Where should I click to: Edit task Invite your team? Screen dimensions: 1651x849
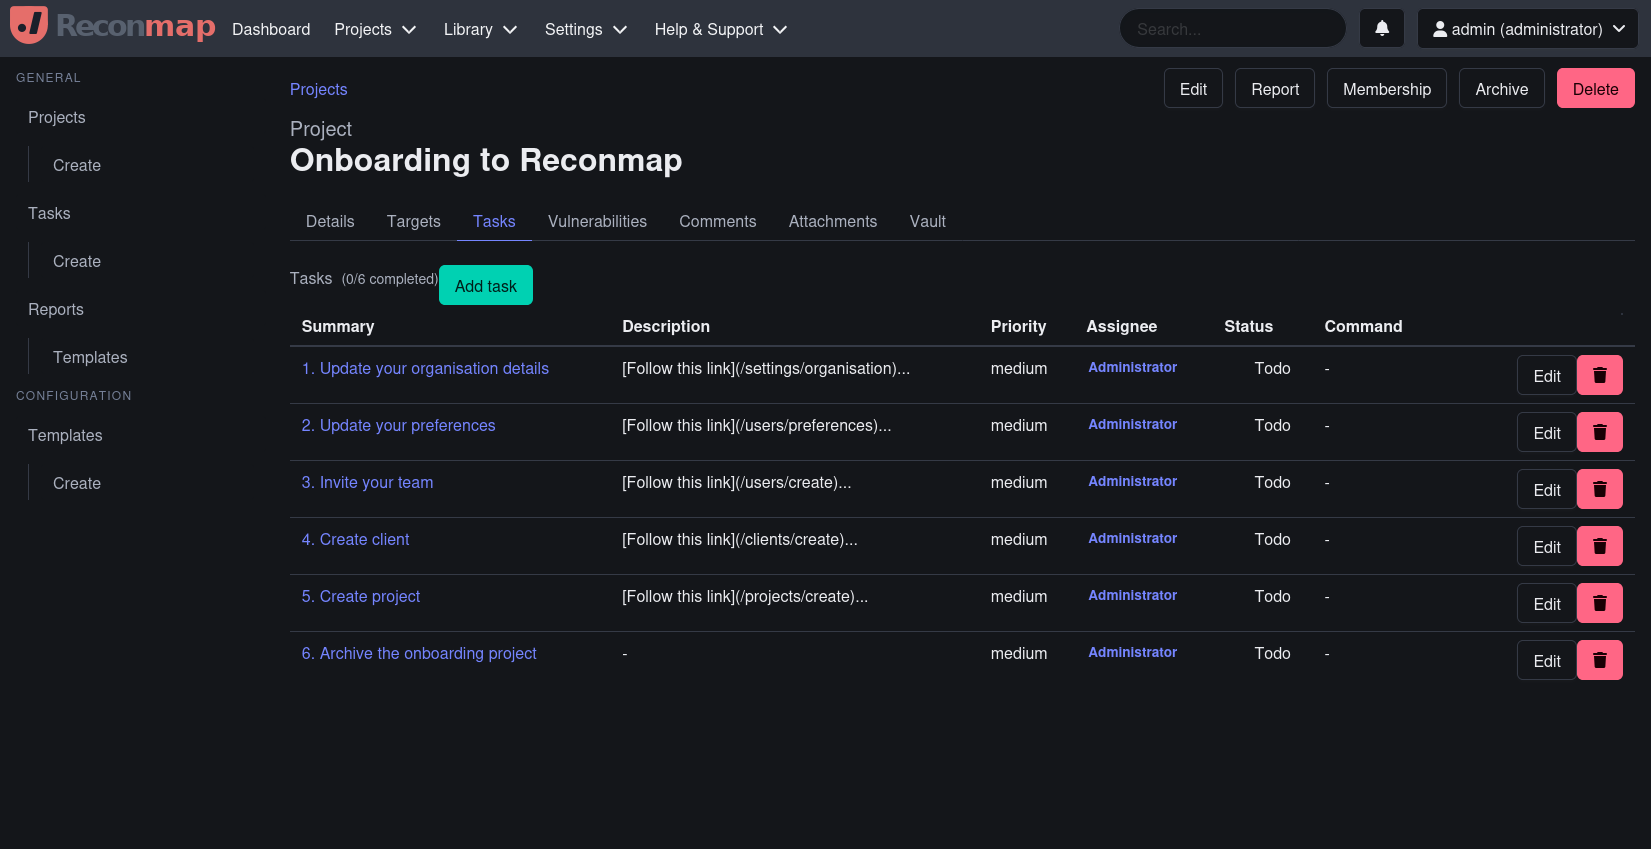coord(1546,489)
